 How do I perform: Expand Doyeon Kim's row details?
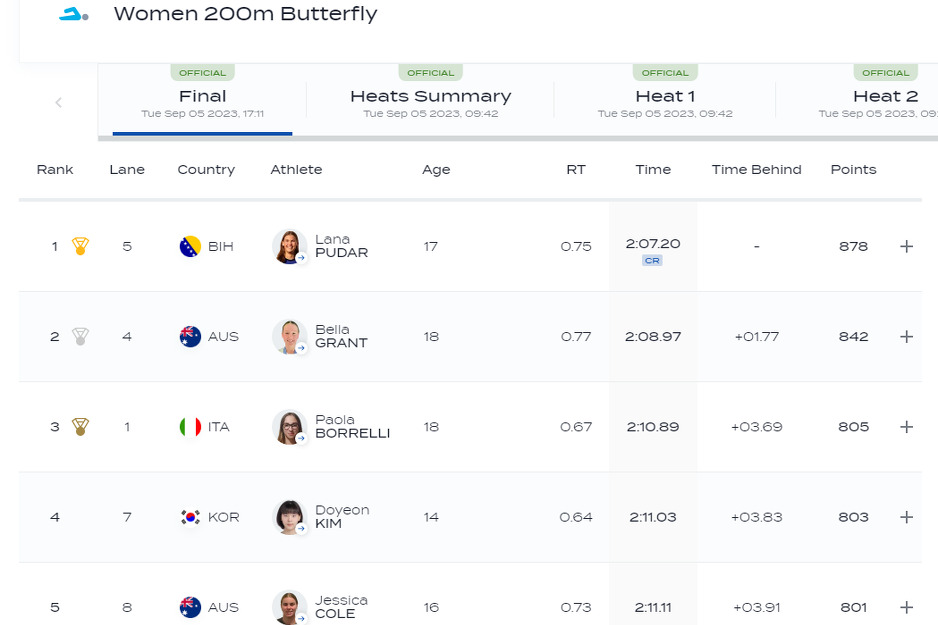tap(906, 517)
